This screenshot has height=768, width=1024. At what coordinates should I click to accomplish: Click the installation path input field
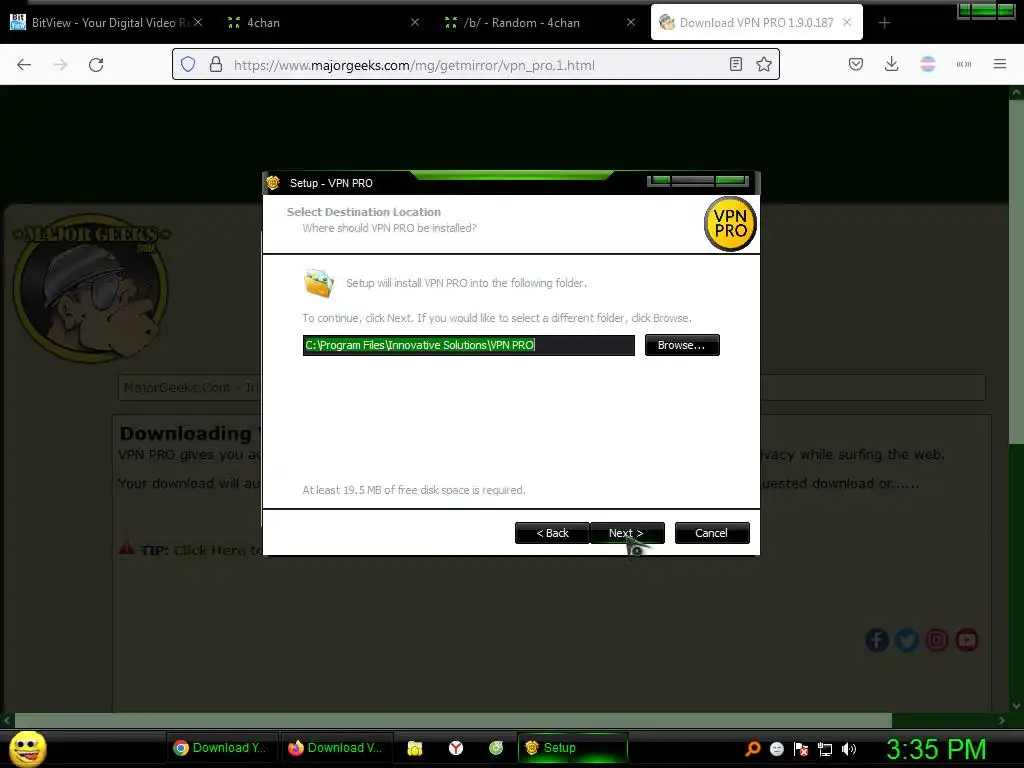468,345
